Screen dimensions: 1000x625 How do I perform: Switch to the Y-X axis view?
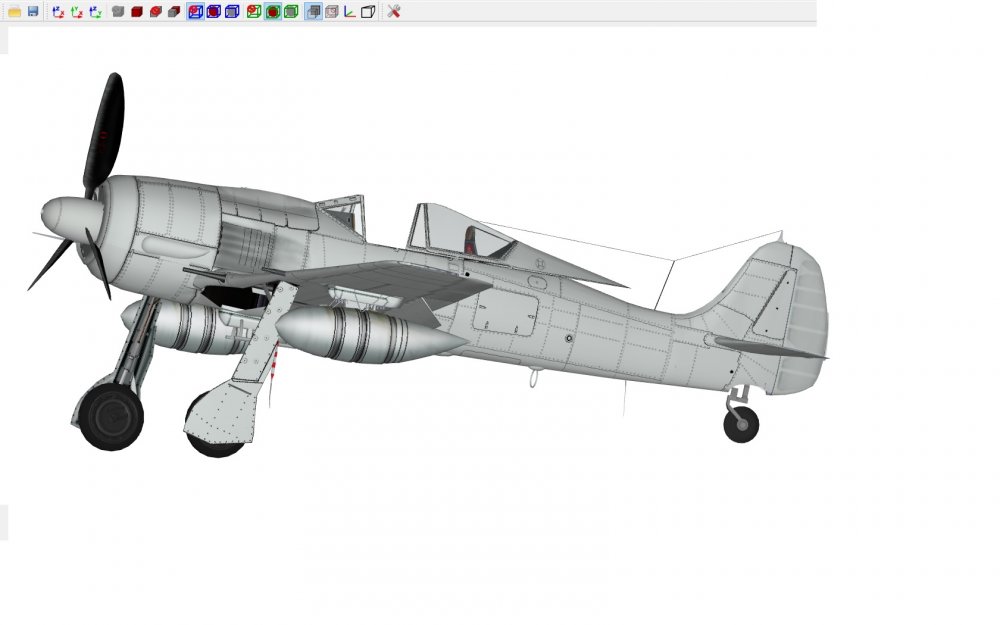77,11
